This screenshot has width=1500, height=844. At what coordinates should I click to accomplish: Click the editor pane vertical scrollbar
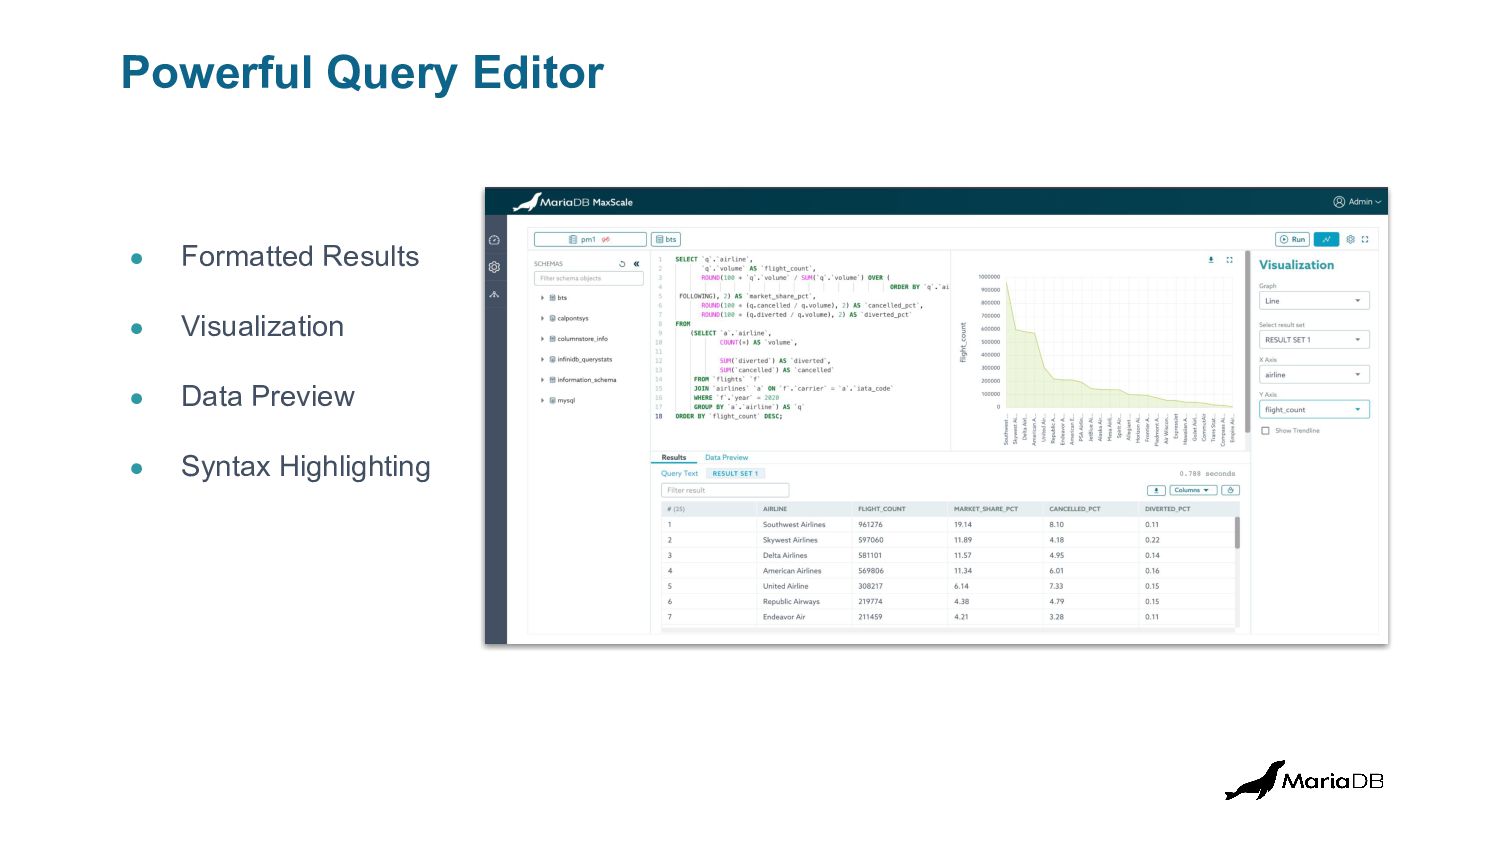click(1246, 342)
